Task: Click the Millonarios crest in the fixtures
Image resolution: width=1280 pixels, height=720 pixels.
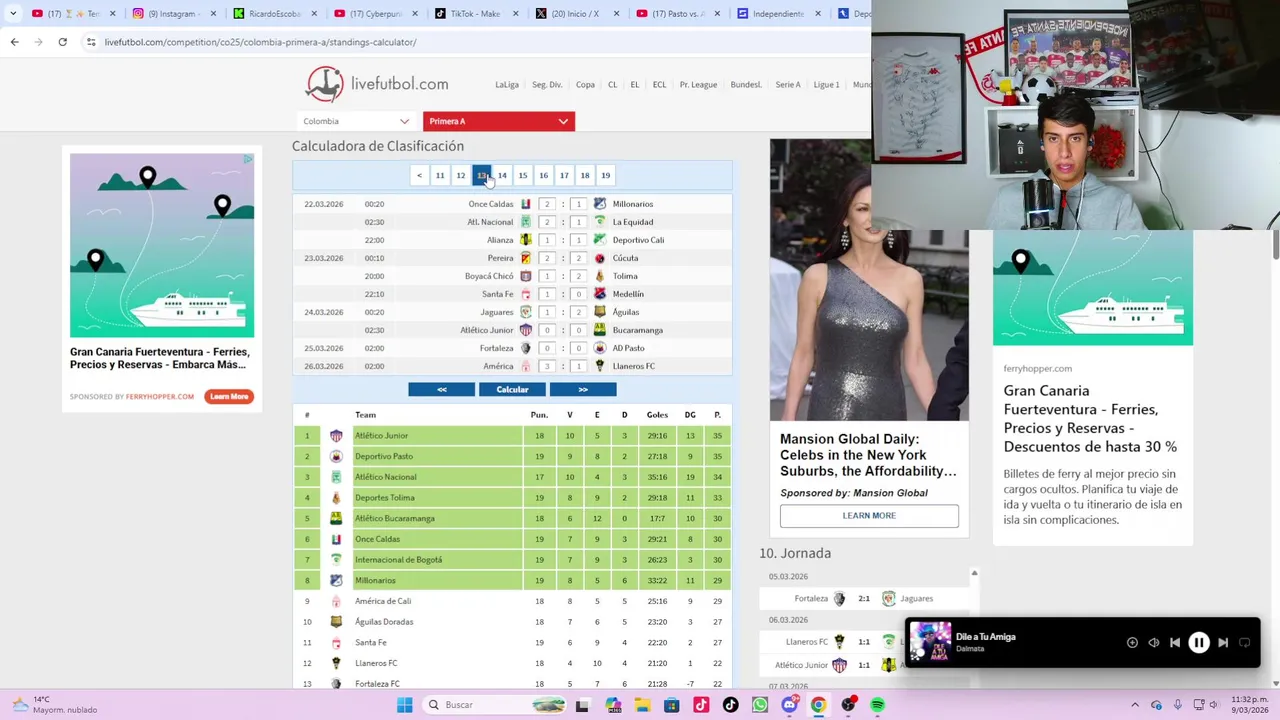Action: pos(600,204)
